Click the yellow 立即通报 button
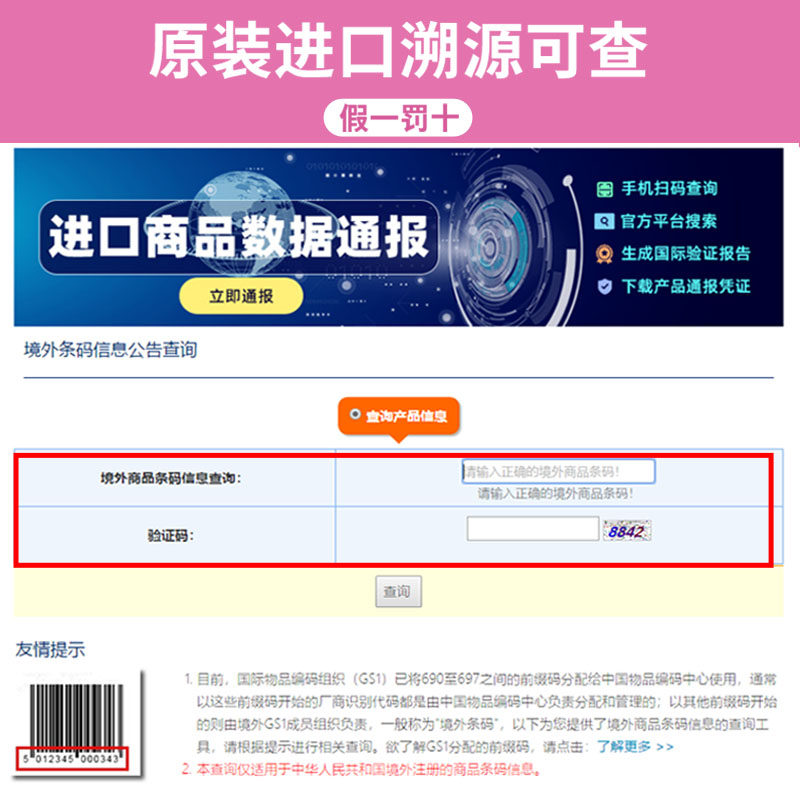Screen dimensions: 800x800 point(241,296)
